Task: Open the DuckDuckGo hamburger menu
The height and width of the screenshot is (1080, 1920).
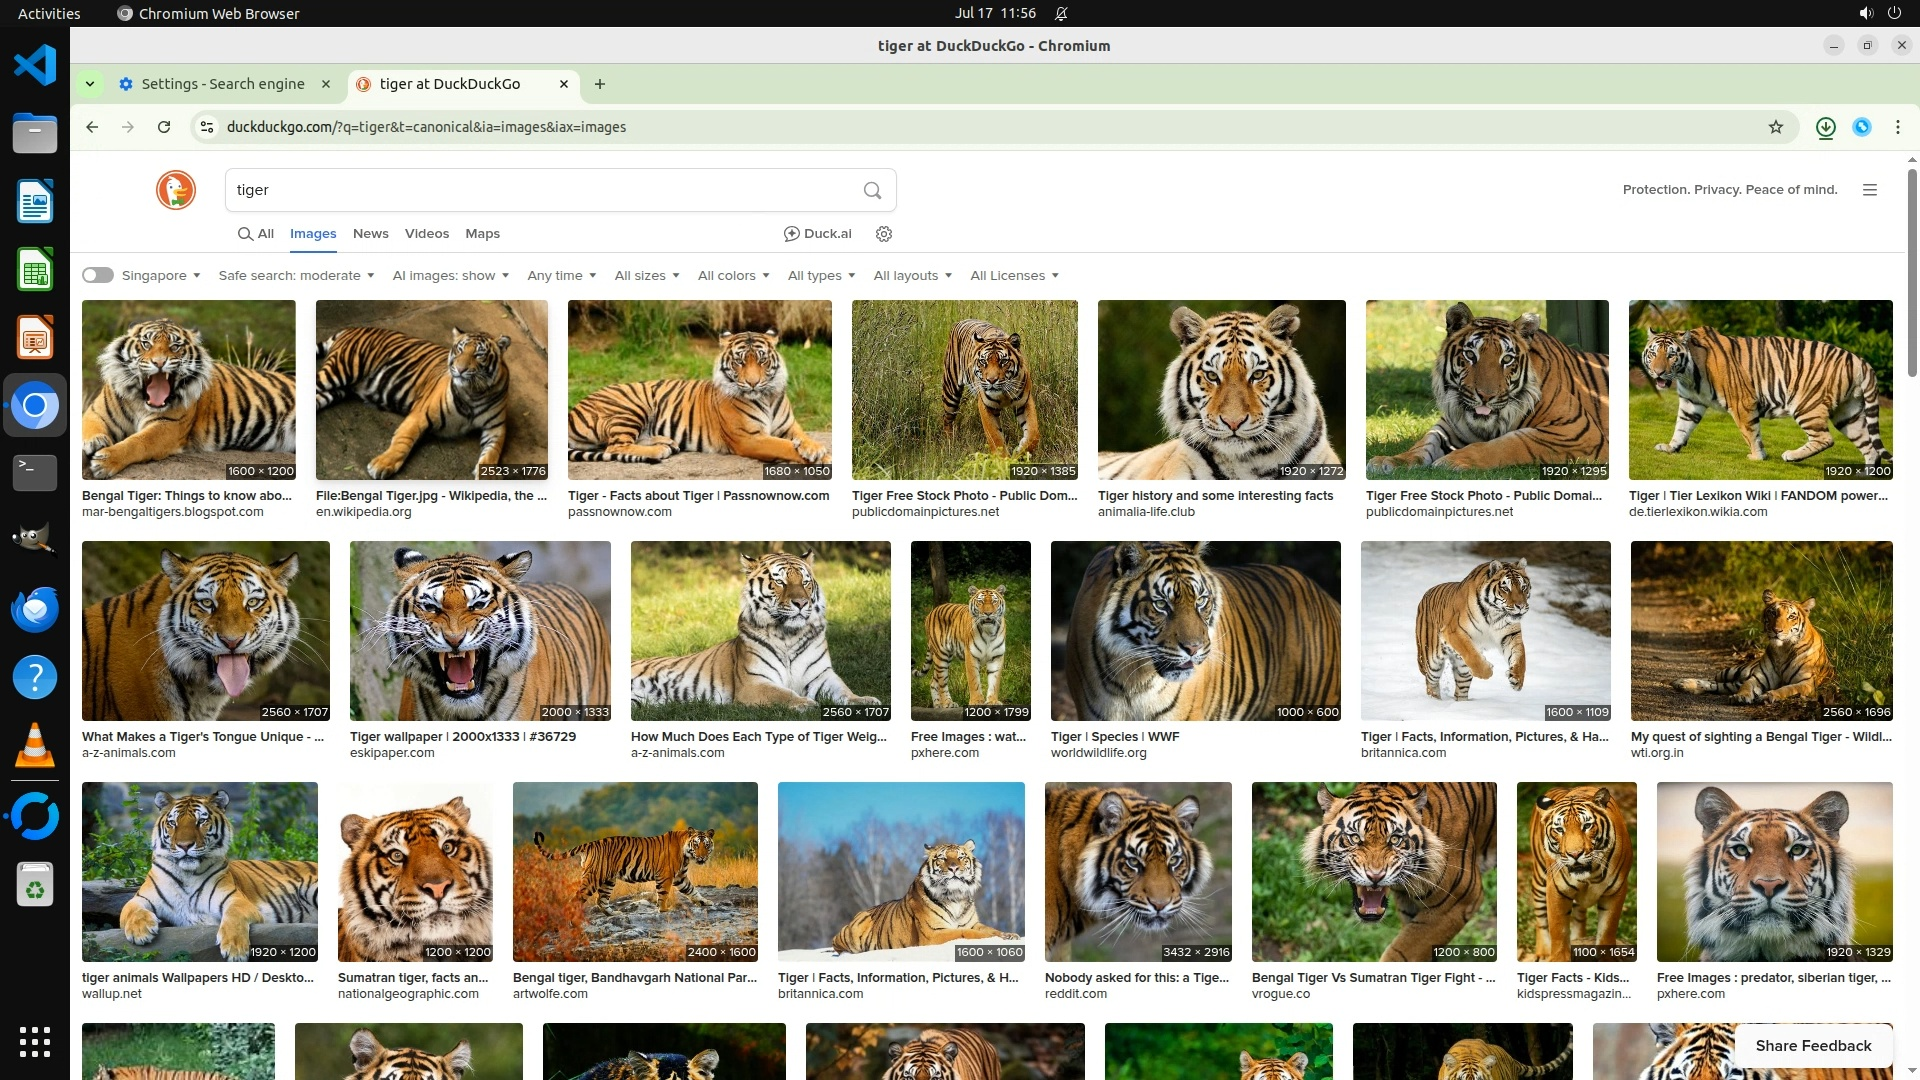Action: (x=1870, y=190)
